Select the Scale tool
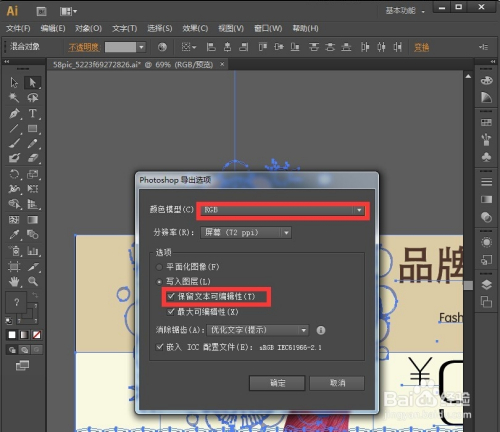This screenshot has height=432, width=500. pos(33,174)
